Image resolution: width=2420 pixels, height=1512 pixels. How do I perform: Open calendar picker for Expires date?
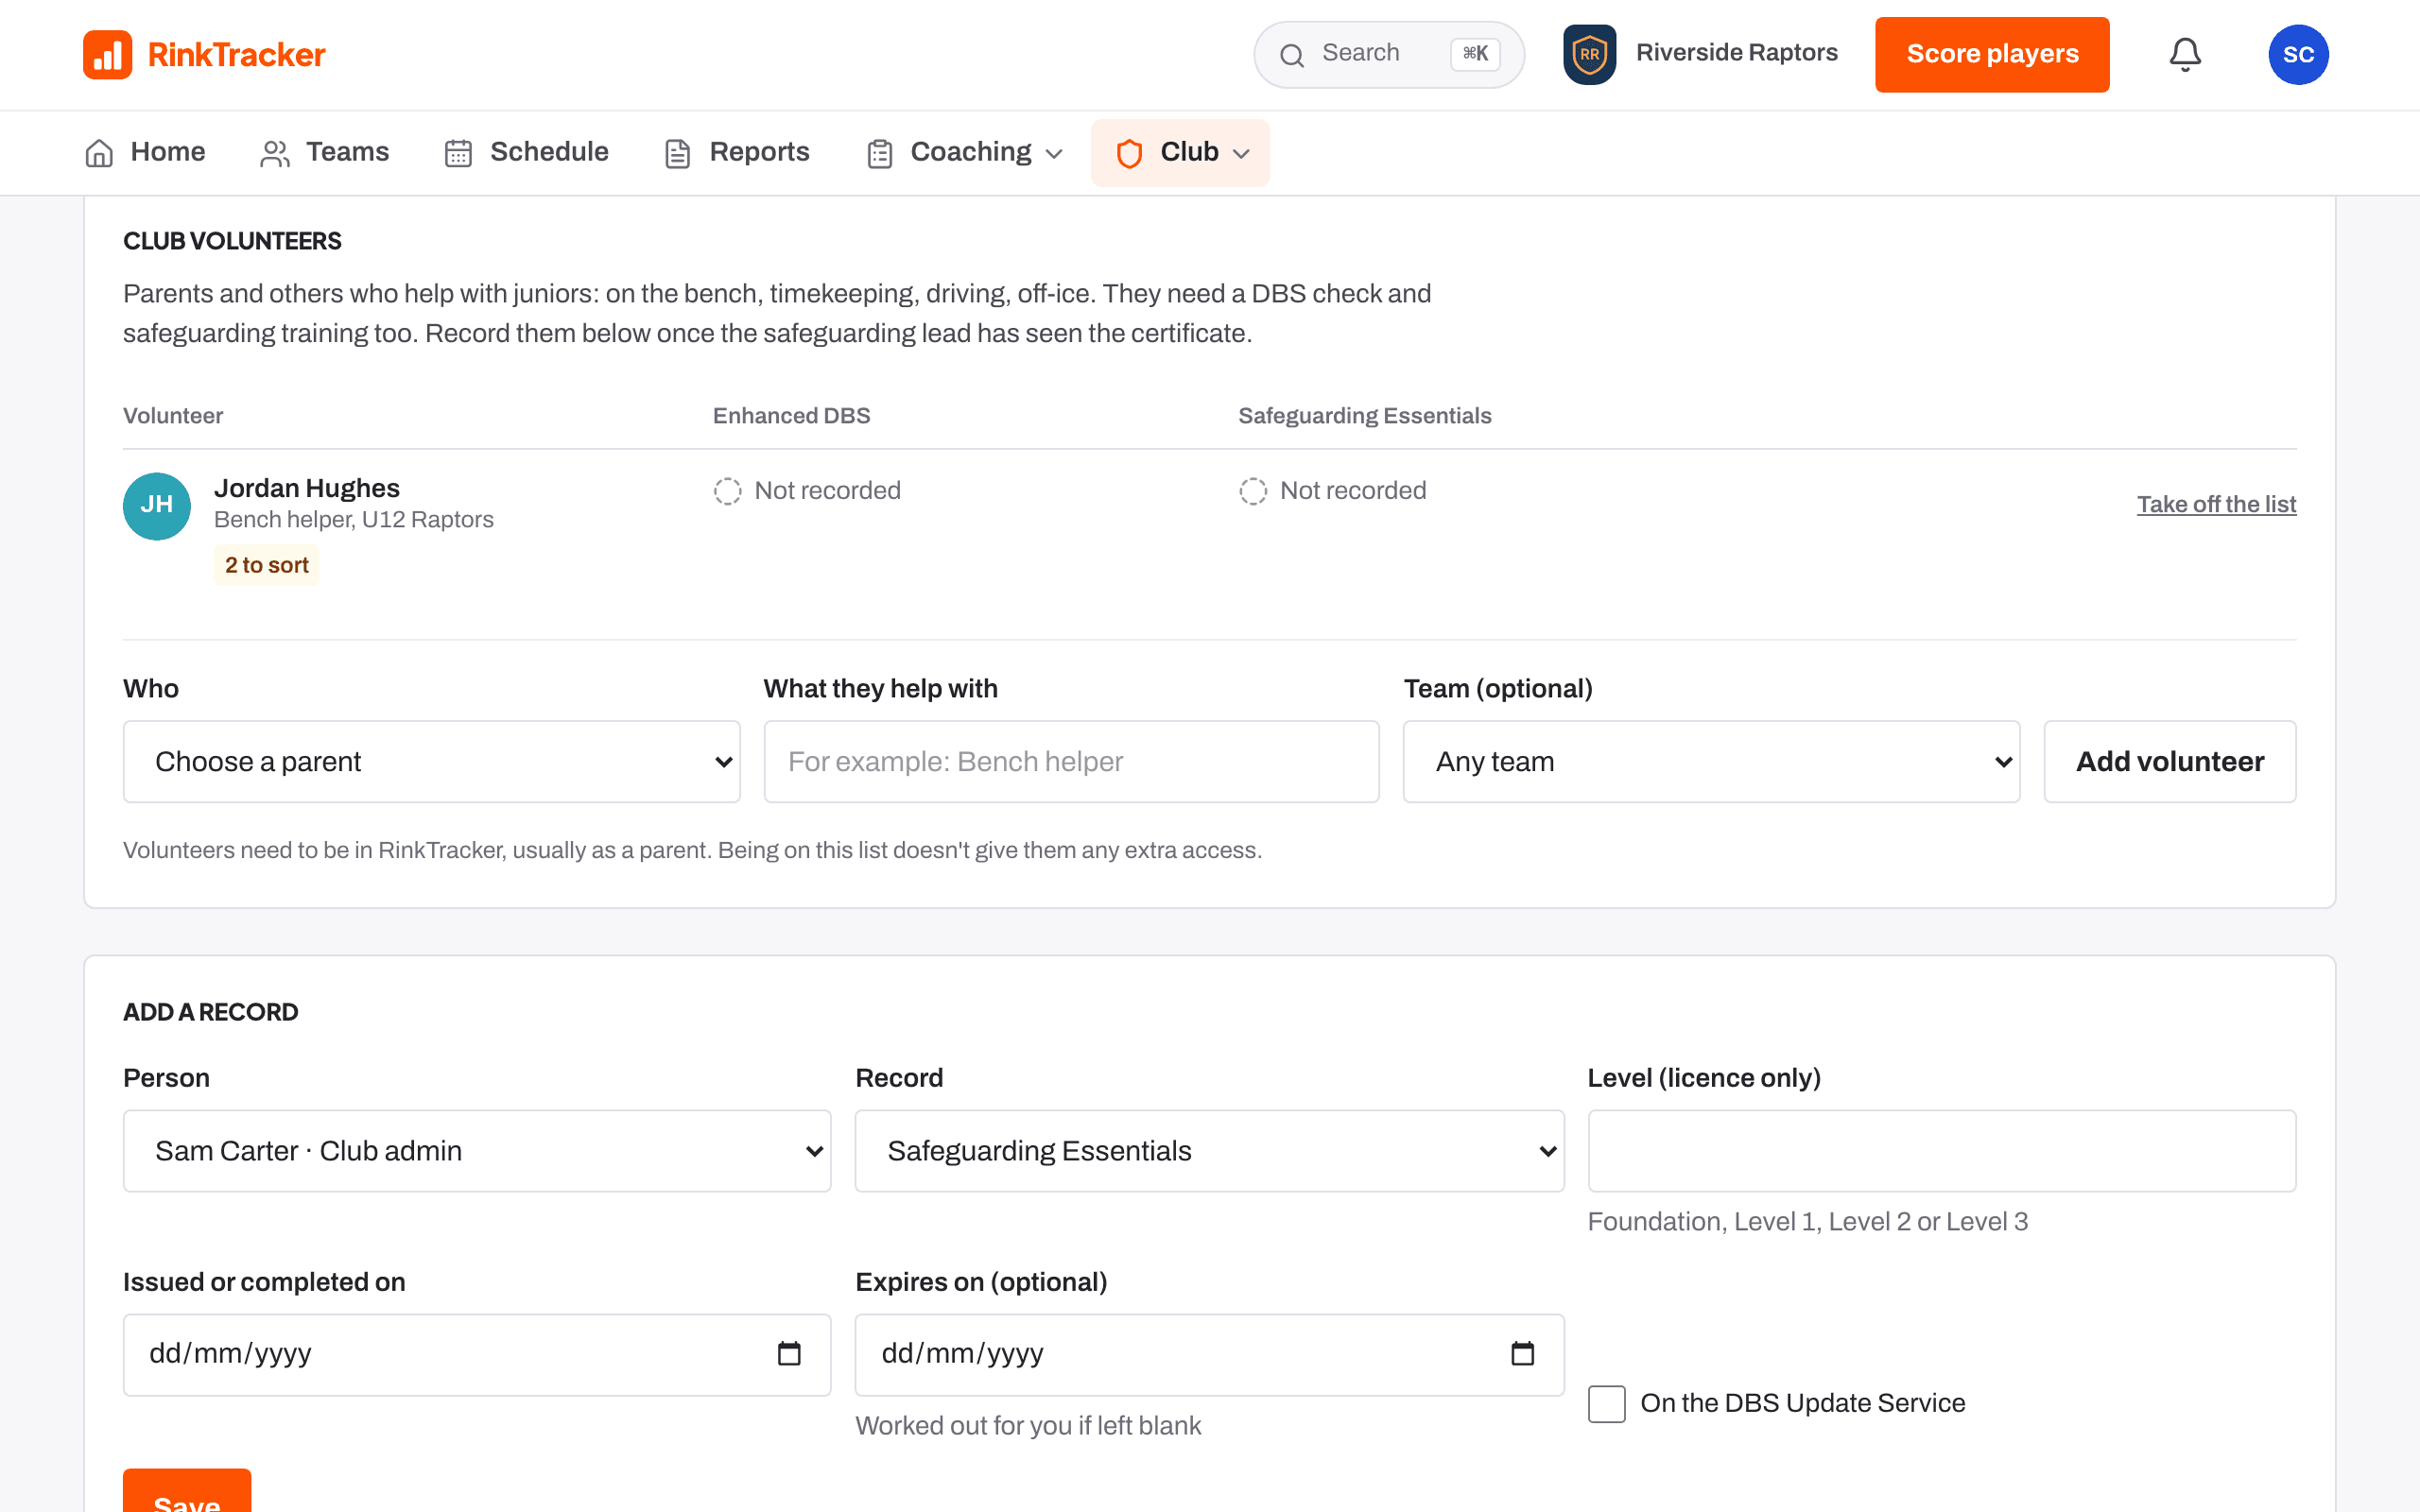point(1522,1353)
